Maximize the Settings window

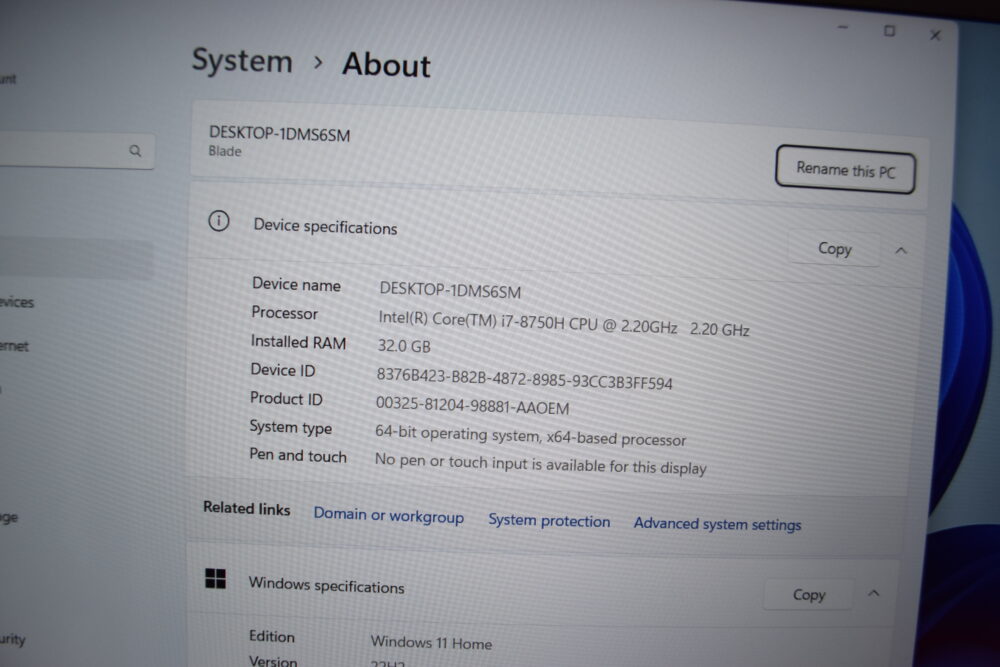click(890, 31)
